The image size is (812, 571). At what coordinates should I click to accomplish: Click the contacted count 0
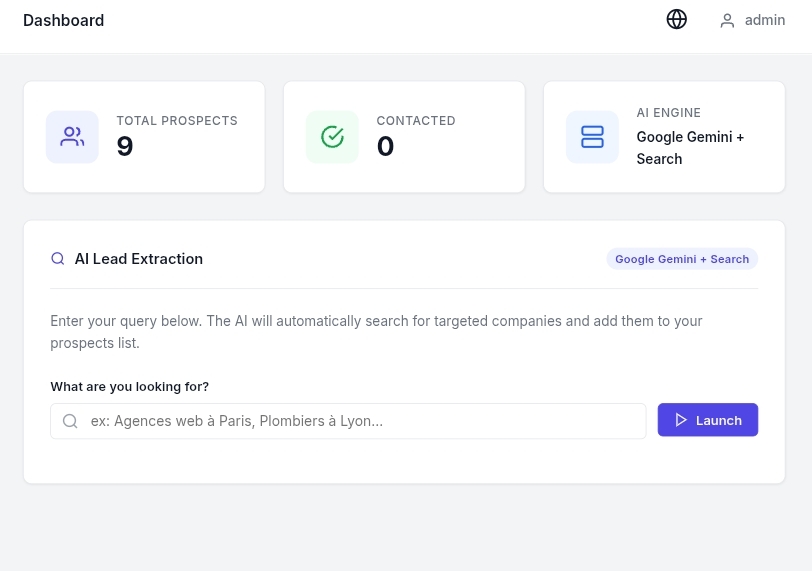tap(385, 146)
